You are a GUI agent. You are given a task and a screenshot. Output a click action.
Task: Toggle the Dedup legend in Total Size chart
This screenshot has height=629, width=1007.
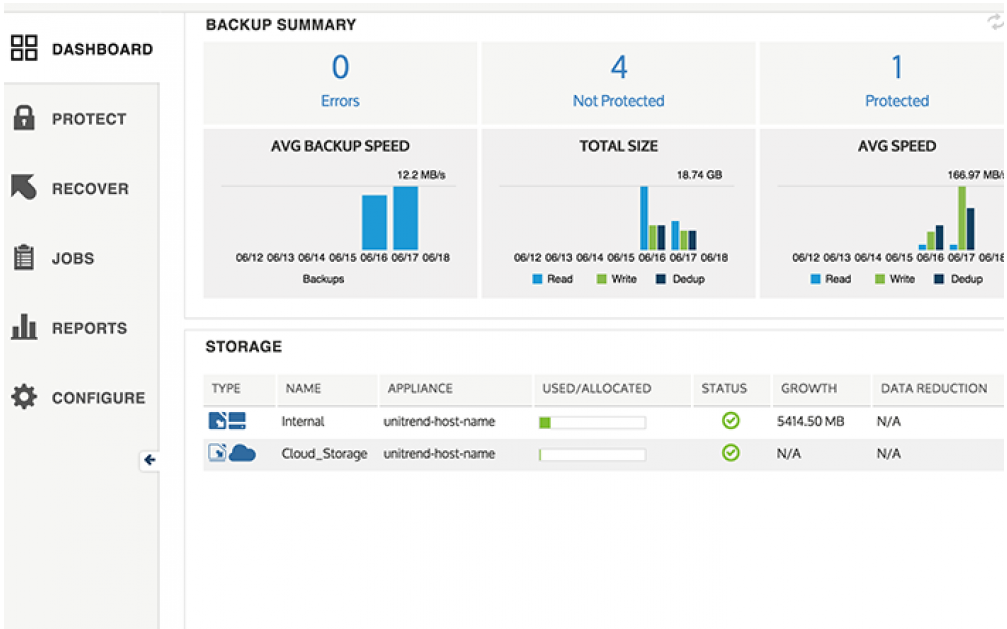680,279
